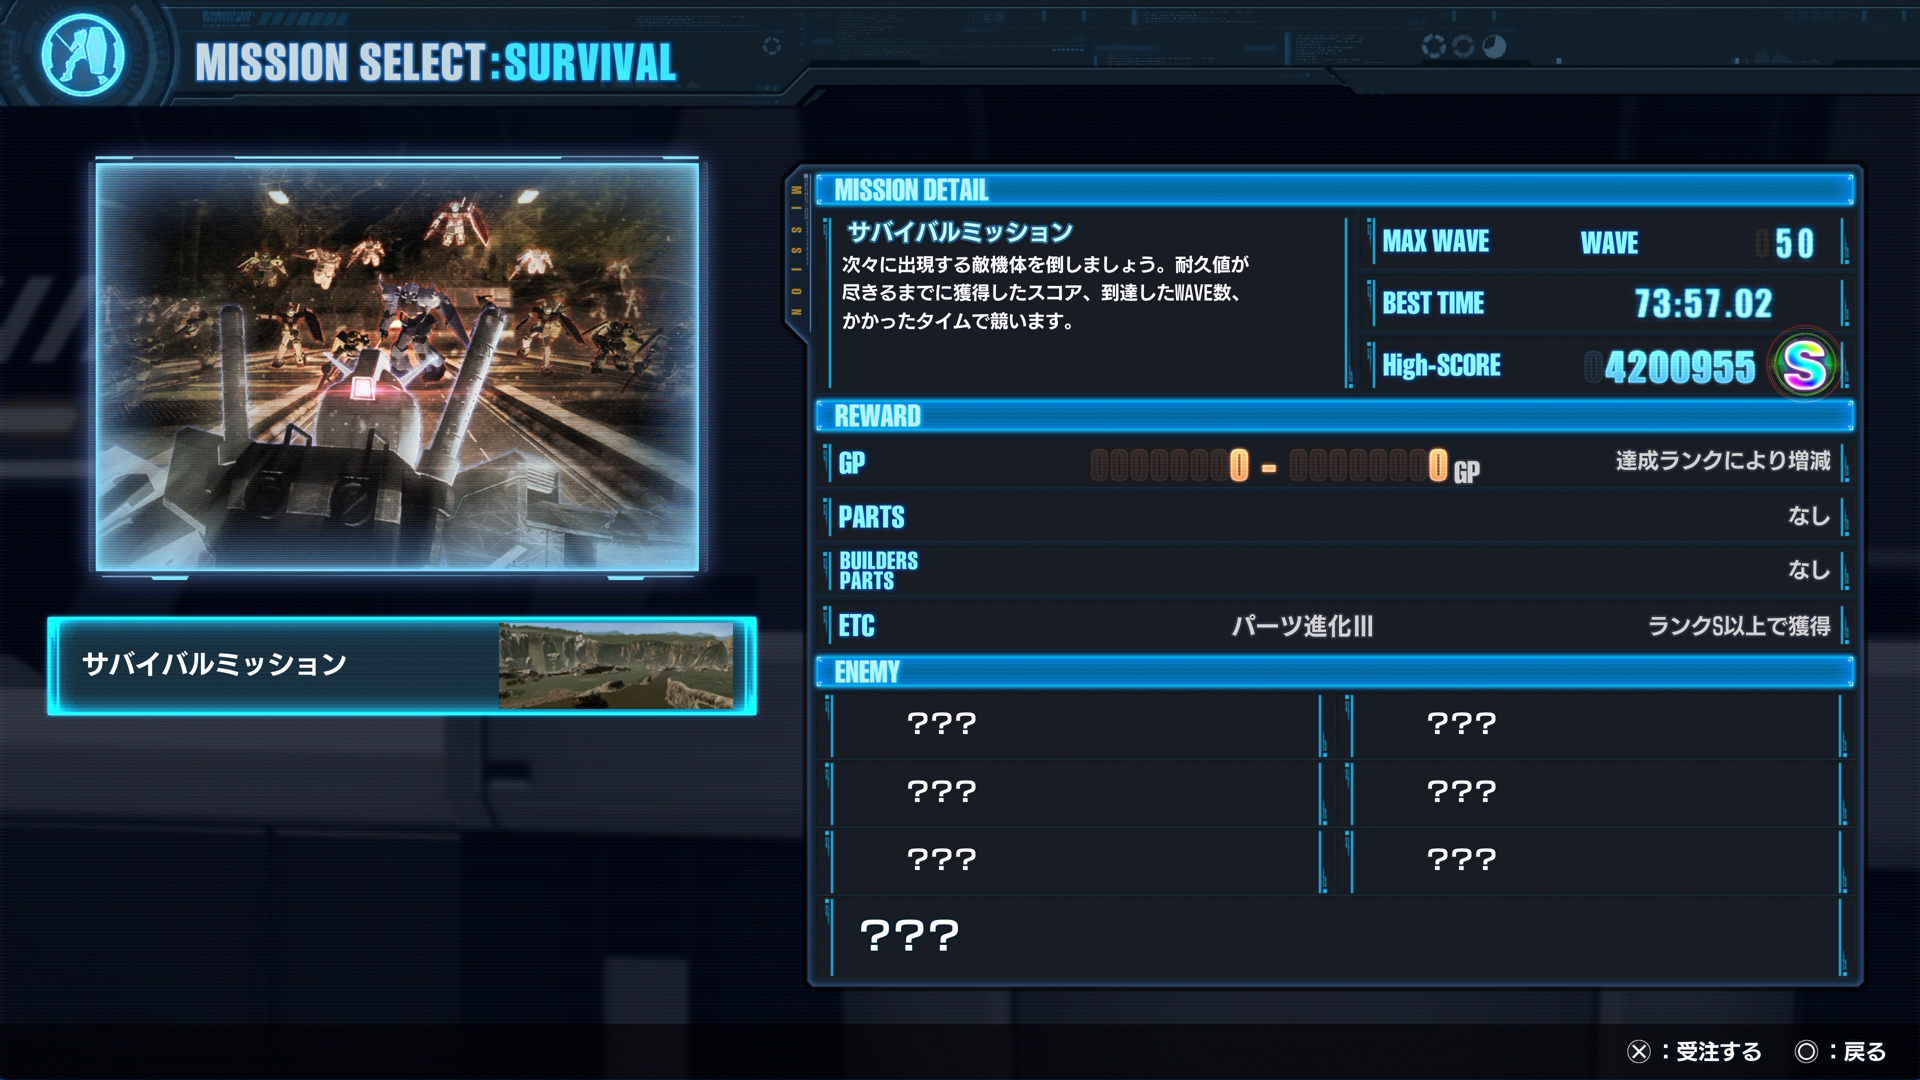Click the Gundam emblem icon in header

click(x=83, y=55)
